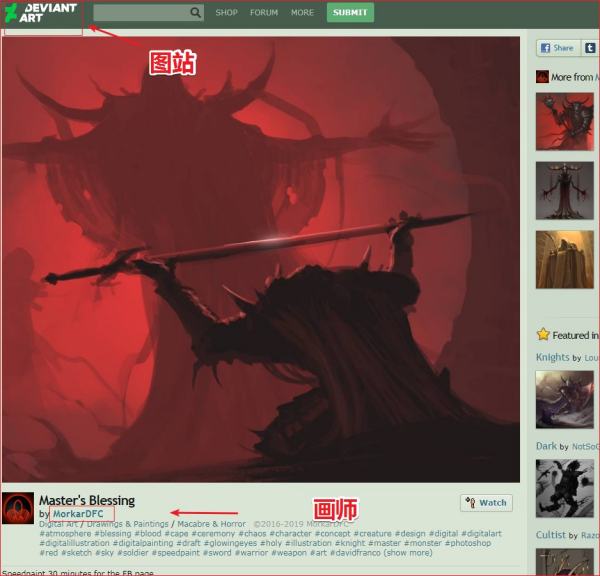Click the small avatar next to More from
This screenshot has width=600, height=576.
tap(542, 77)
